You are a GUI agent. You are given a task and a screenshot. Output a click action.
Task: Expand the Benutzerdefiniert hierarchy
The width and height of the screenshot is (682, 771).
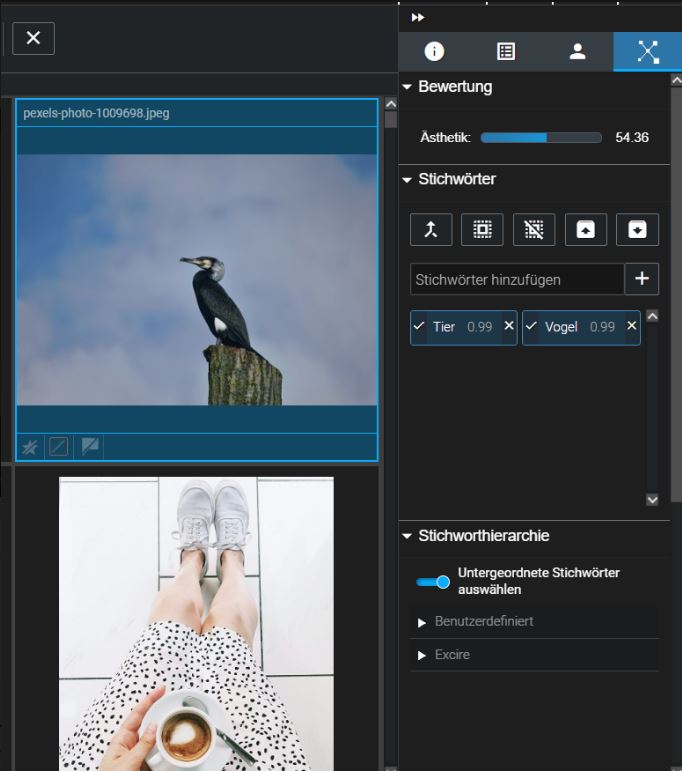(422, 622)
